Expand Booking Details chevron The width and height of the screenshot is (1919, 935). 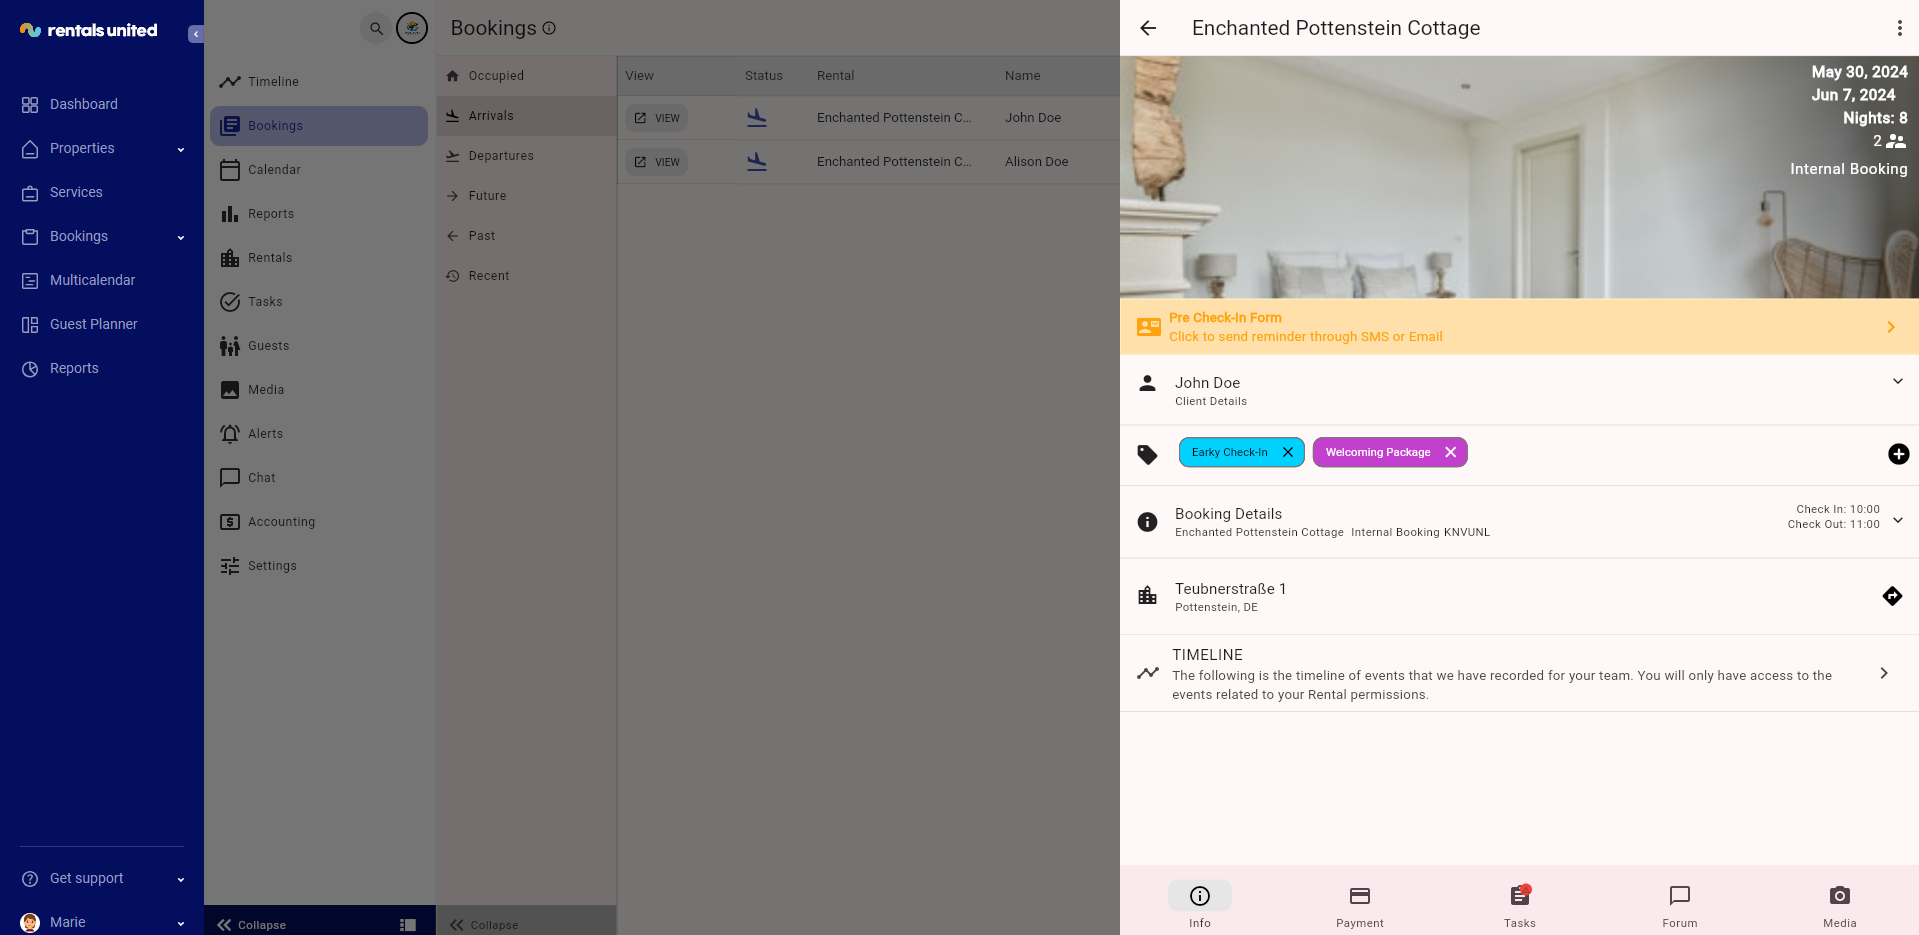click(x=1898, y=520)
